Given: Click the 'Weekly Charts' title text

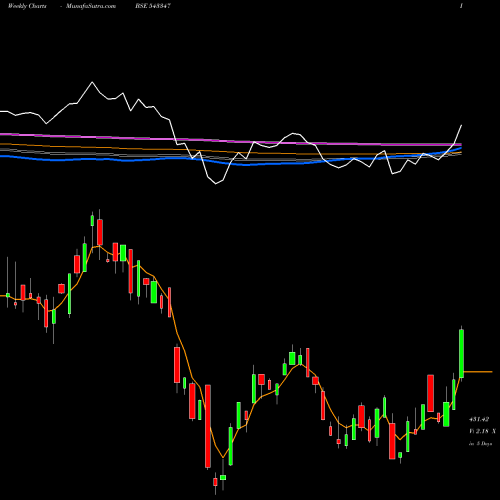Looking at the screenshot, I should click(27, 6).
